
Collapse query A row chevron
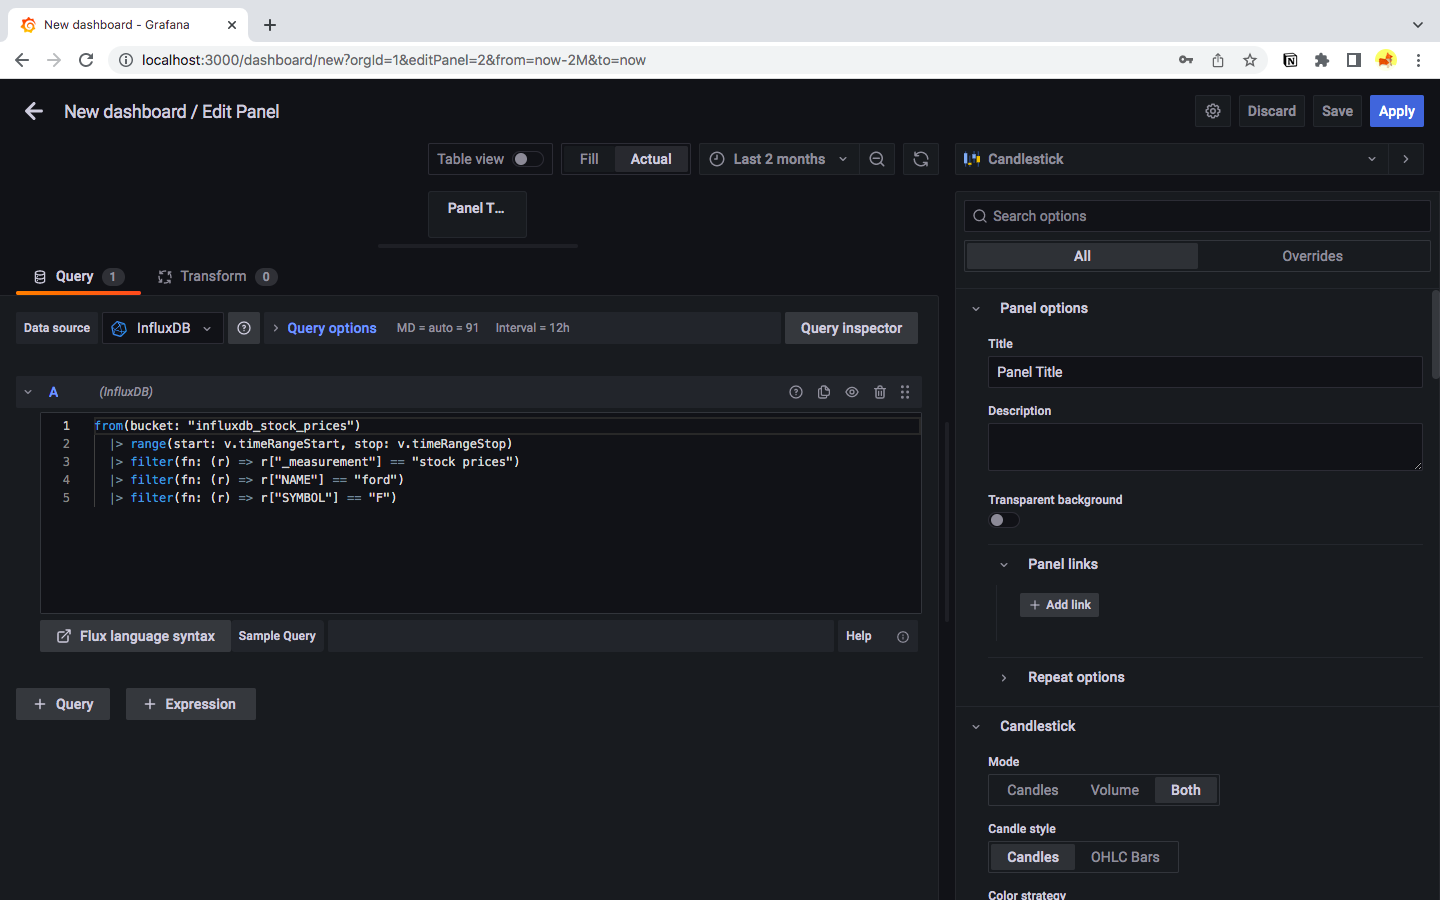[28, 392]
